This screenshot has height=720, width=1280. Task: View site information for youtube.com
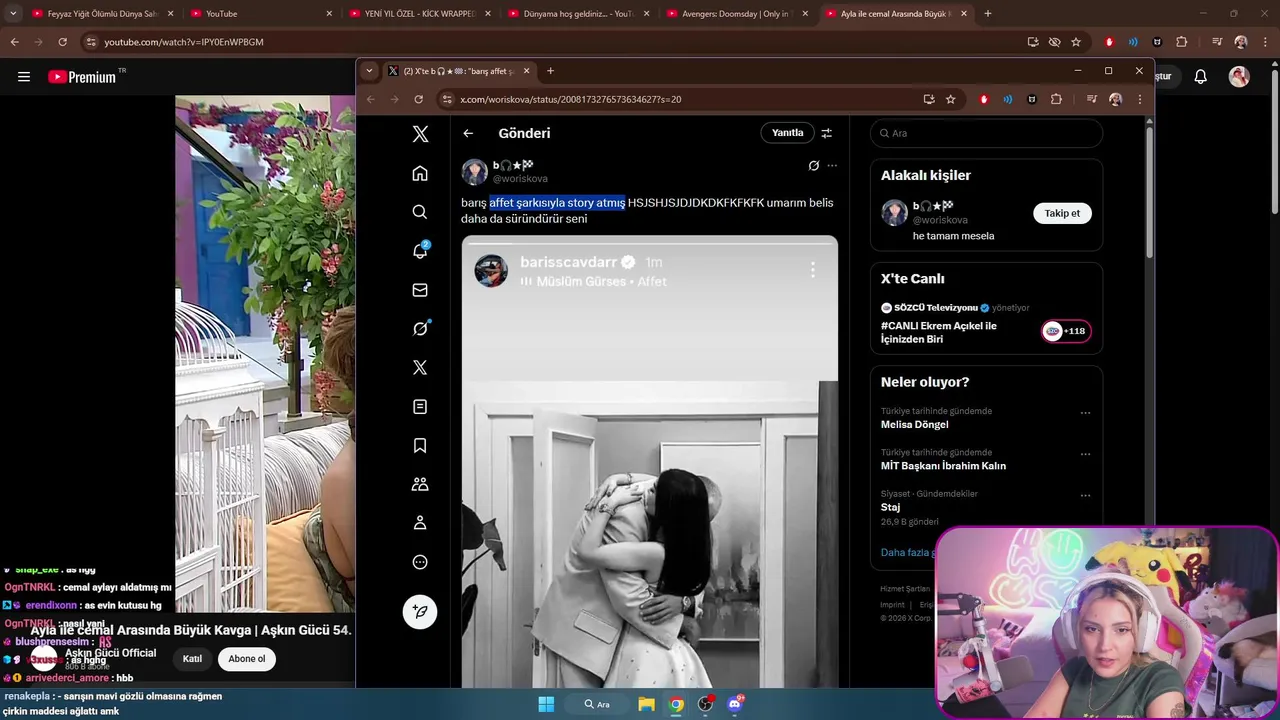(91, 42)
